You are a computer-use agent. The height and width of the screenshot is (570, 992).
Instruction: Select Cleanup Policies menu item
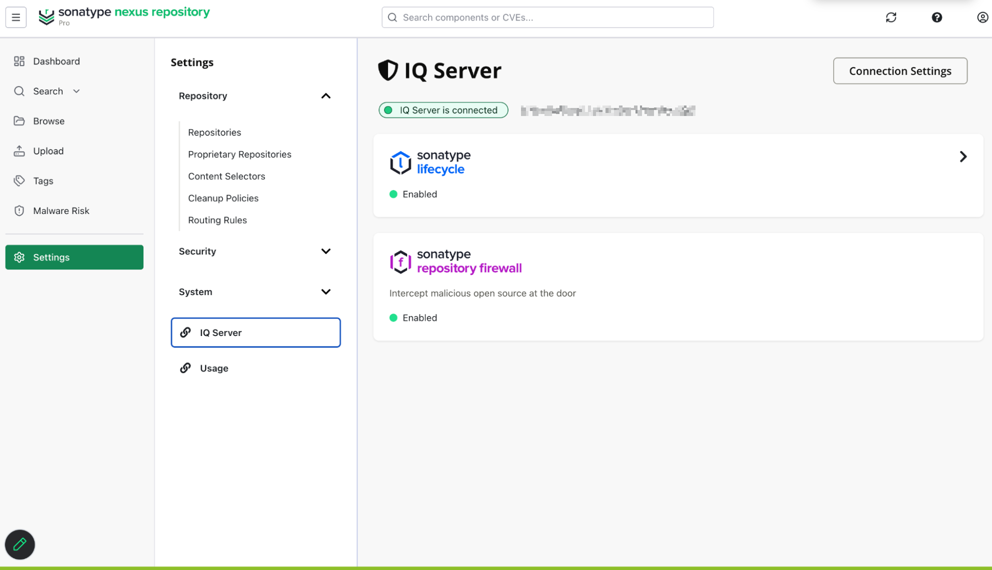223,198
